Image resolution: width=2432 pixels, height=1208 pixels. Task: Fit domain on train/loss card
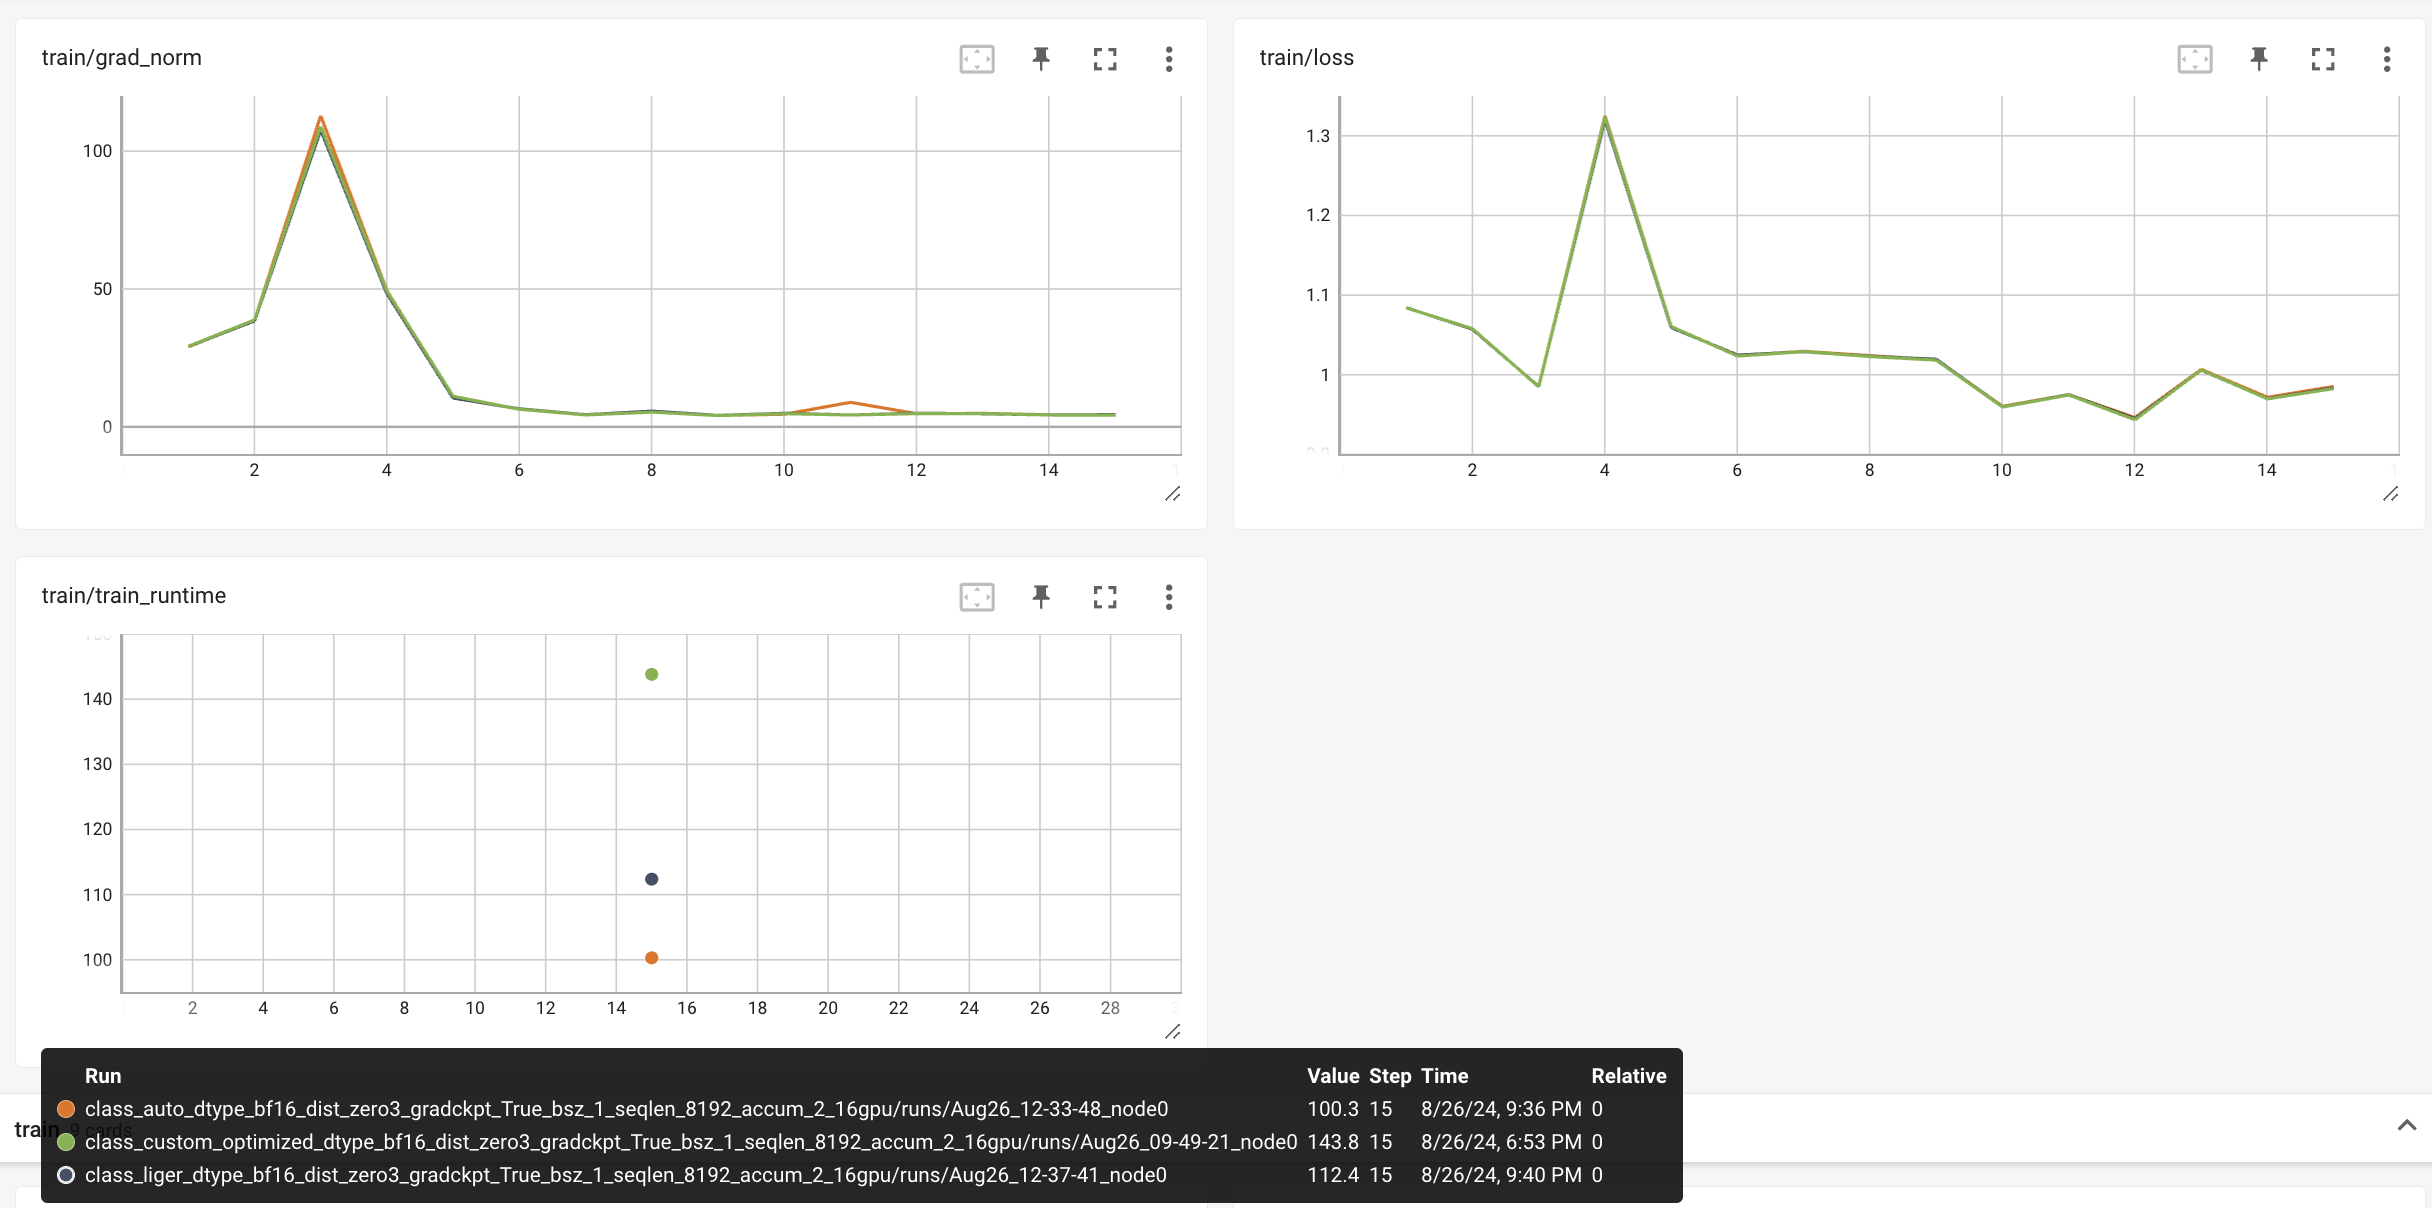pyautogui.click(x=2194, y=59)
